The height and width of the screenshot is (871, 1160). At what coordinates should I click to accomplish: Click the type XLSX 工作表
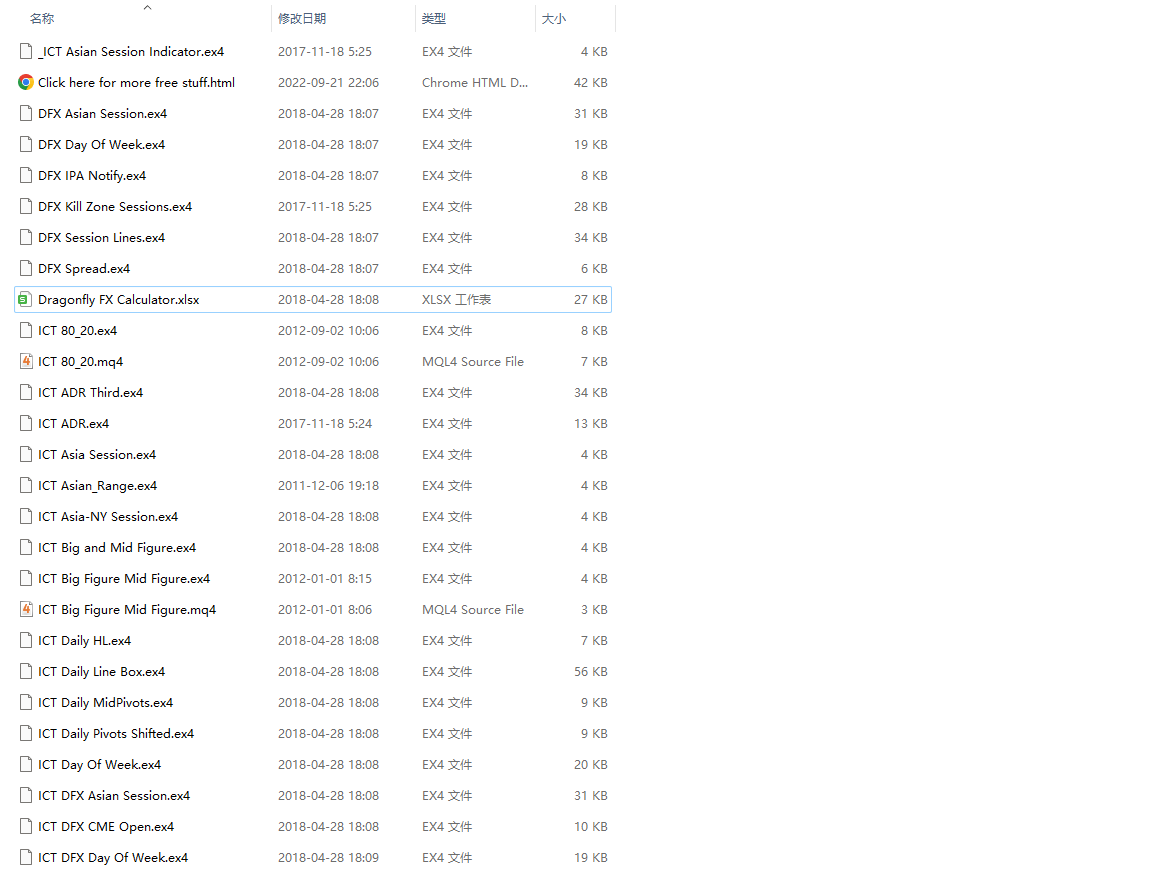(x=456, y=300)
